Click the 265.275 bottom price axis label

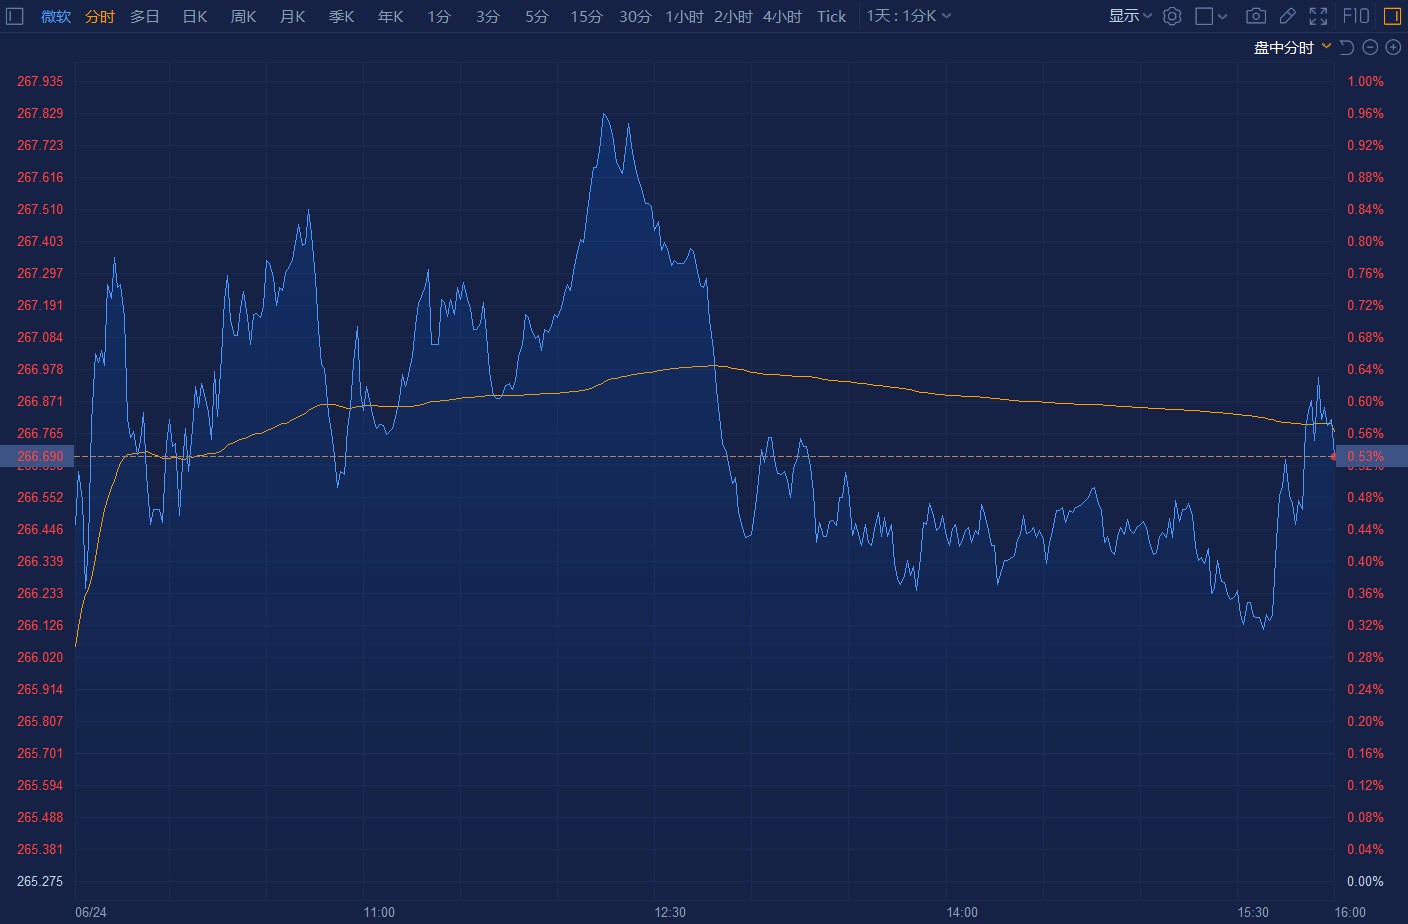(40, 881)
